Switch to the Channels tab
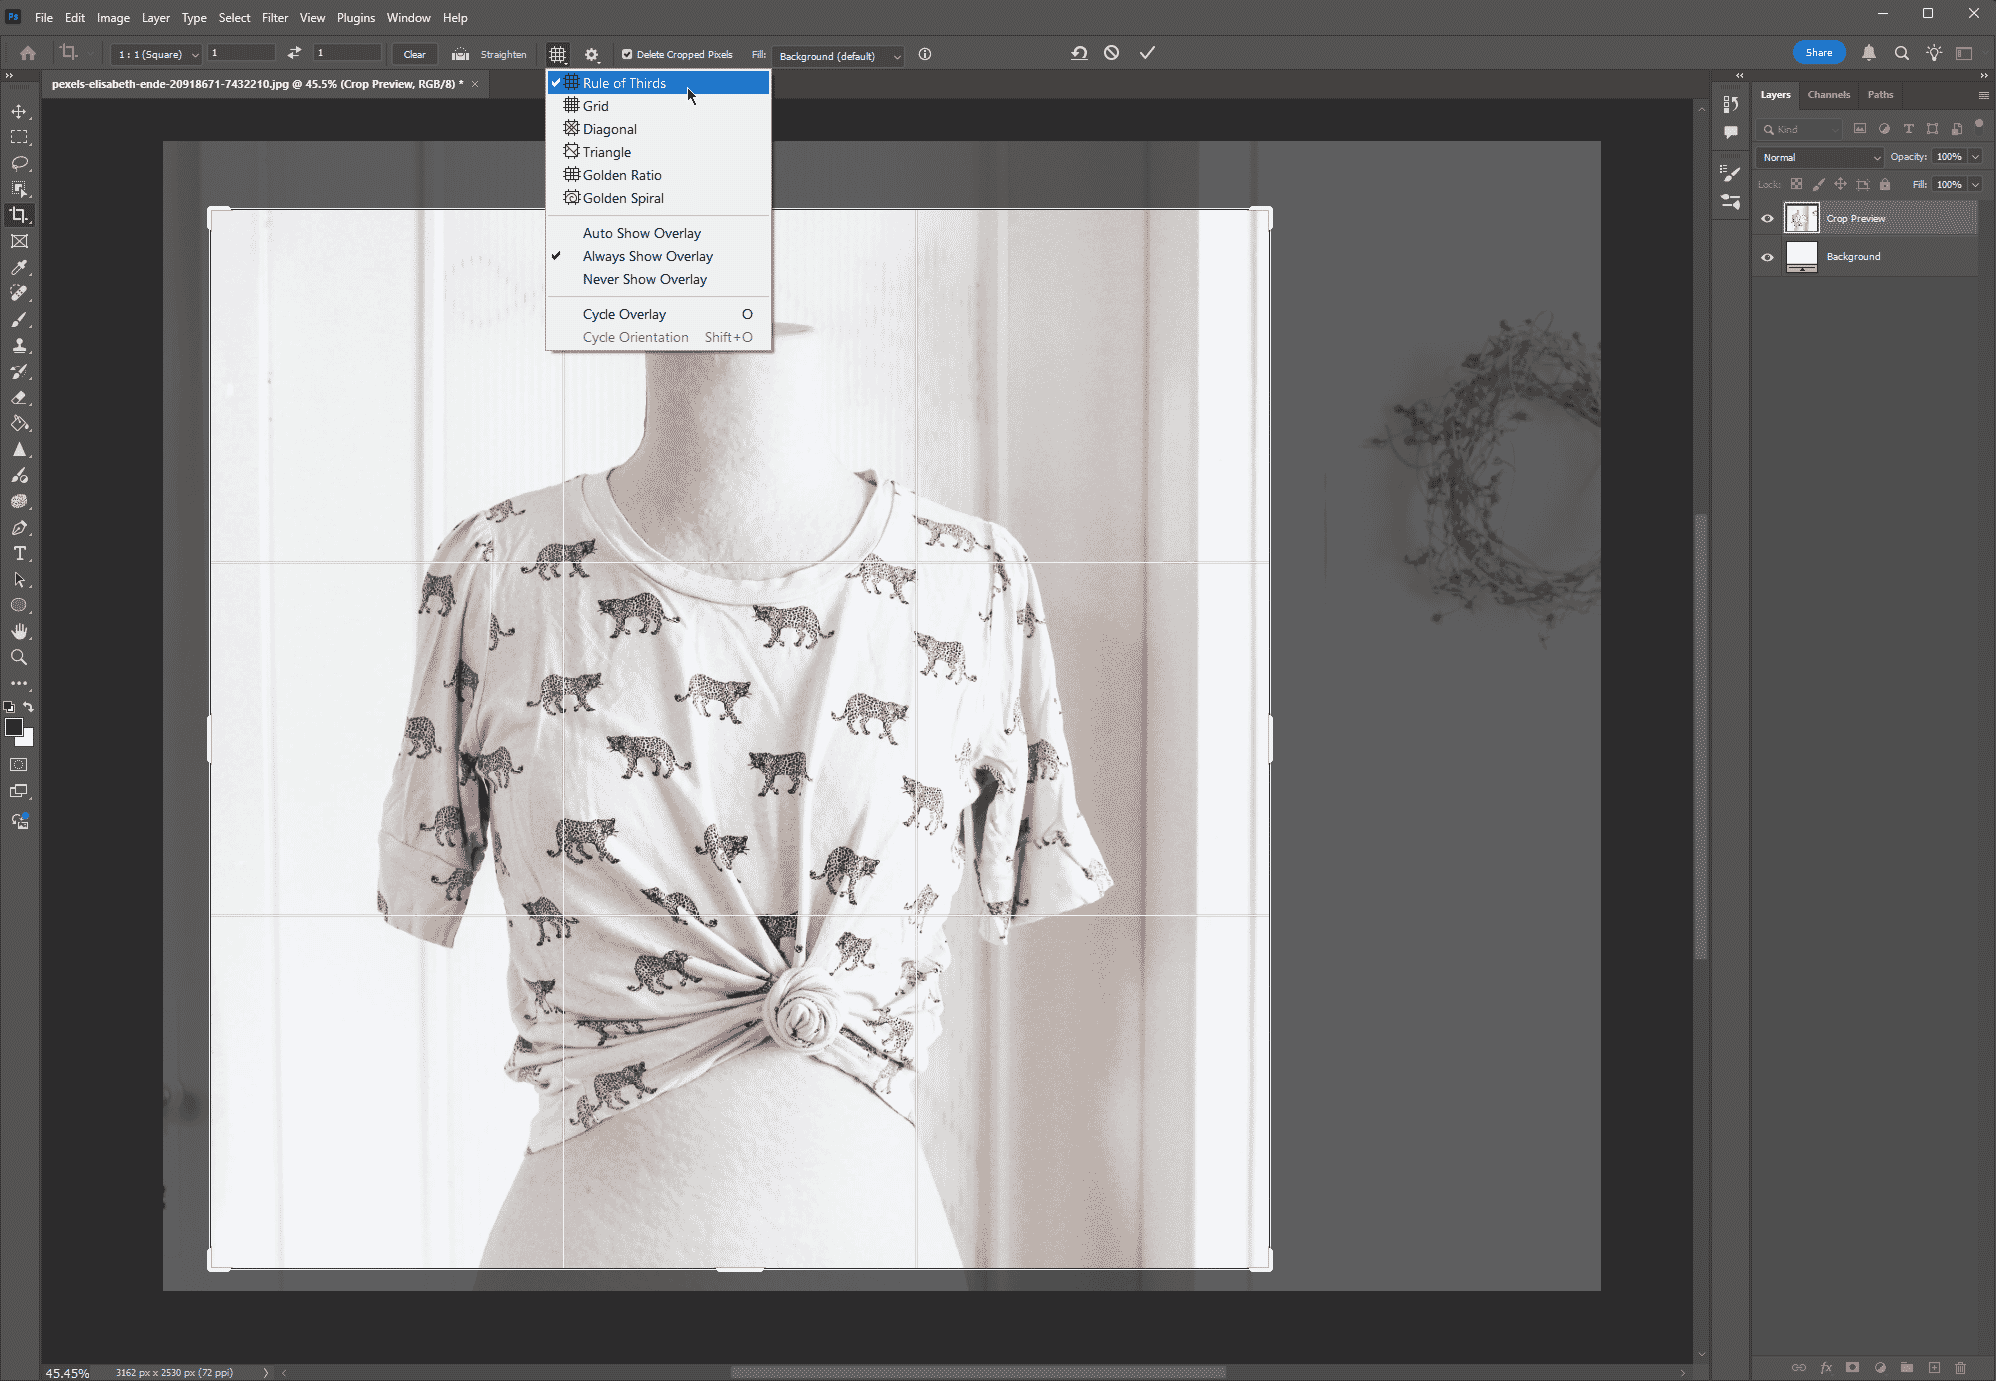The image size is (1996, 1381). [x=1828, y=95]
